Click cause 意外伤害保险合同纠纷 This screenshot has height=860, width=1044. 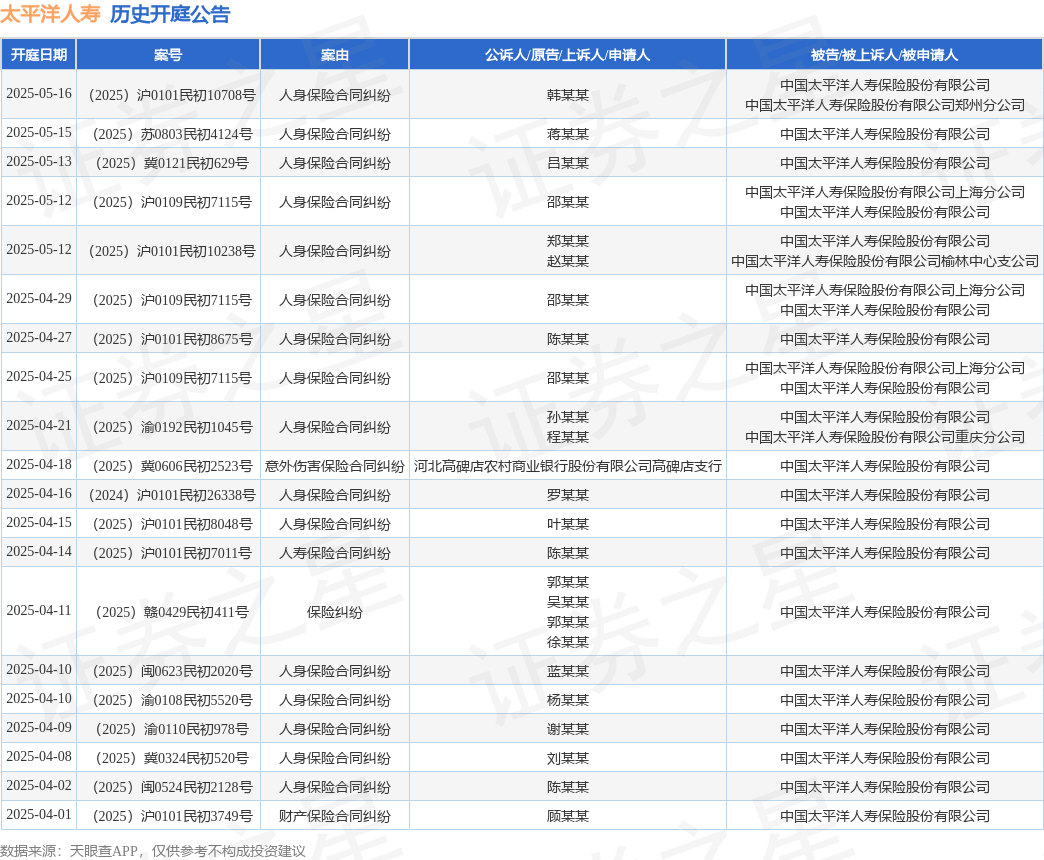(334, 466)
